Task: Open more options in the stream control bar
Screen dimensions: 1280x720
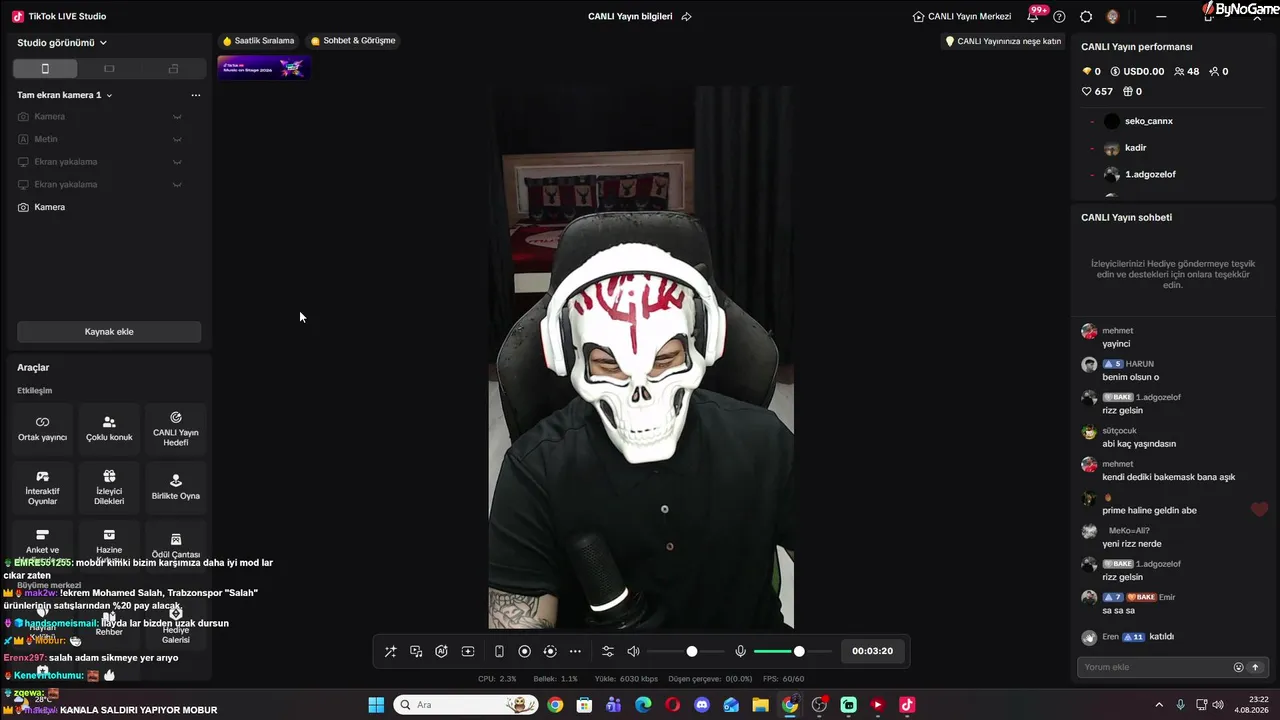Action: [575, 651]
